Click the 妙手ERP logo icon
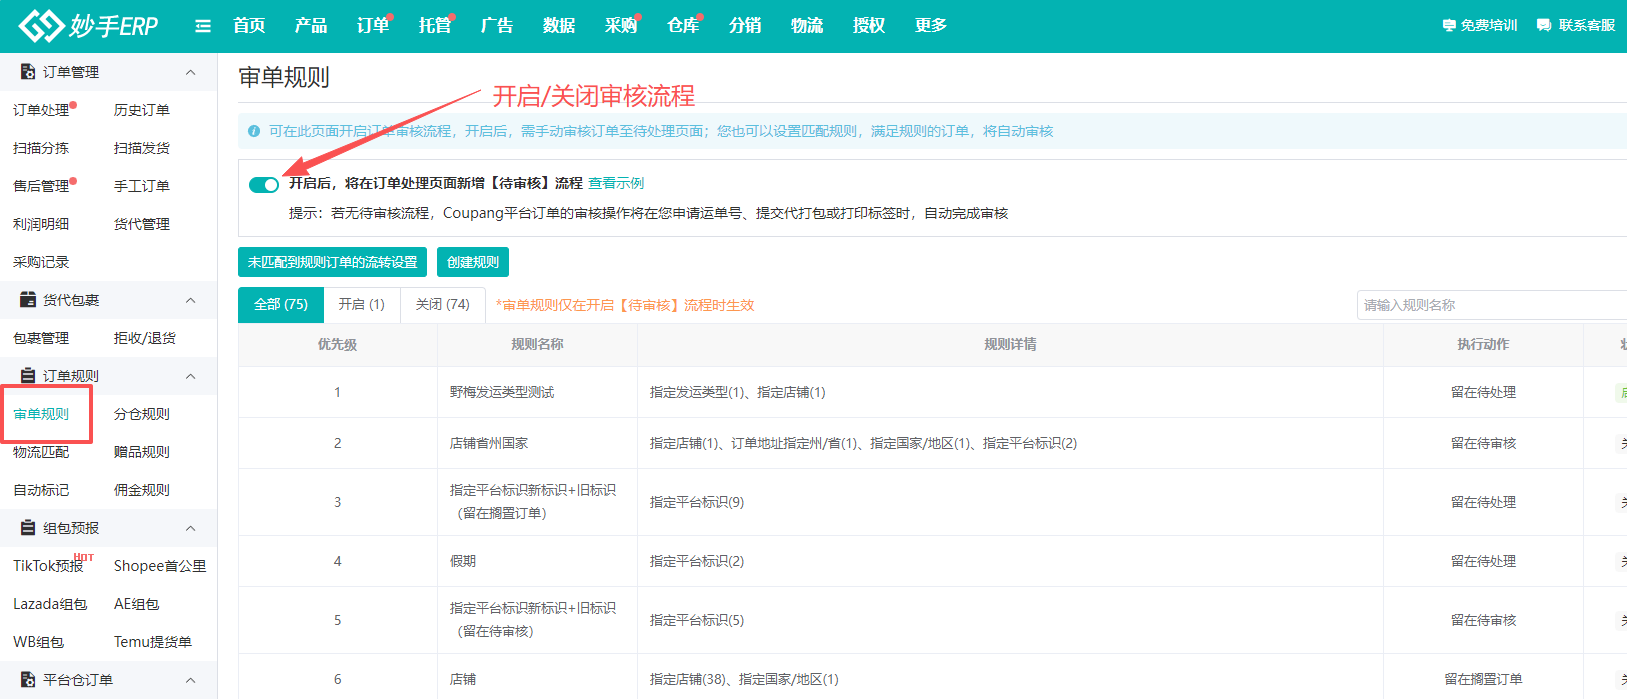 click(40, 26)
